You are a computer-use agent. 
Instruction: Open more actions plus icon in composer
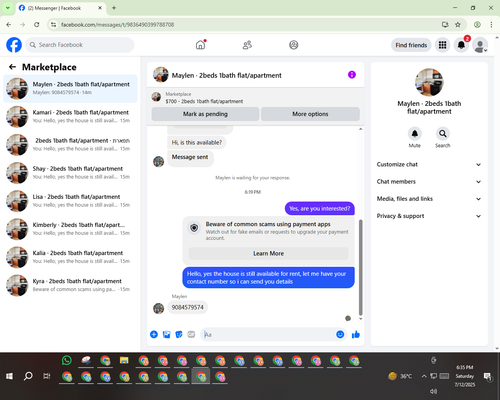coord(154,334)
